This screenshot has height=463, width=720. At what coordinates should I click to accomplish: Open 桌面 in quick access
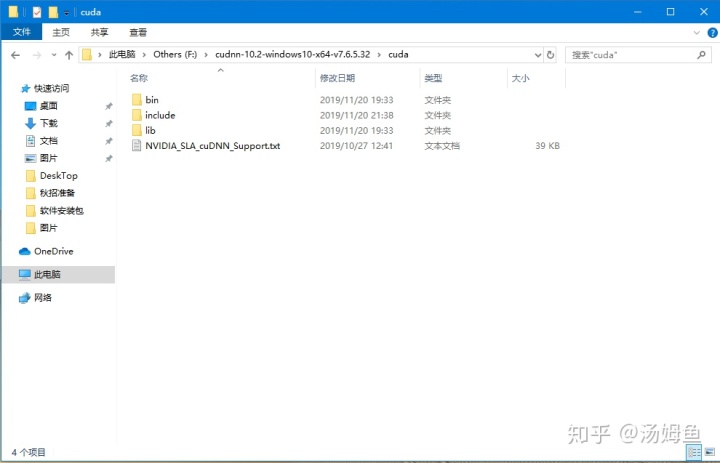(48, 106)
